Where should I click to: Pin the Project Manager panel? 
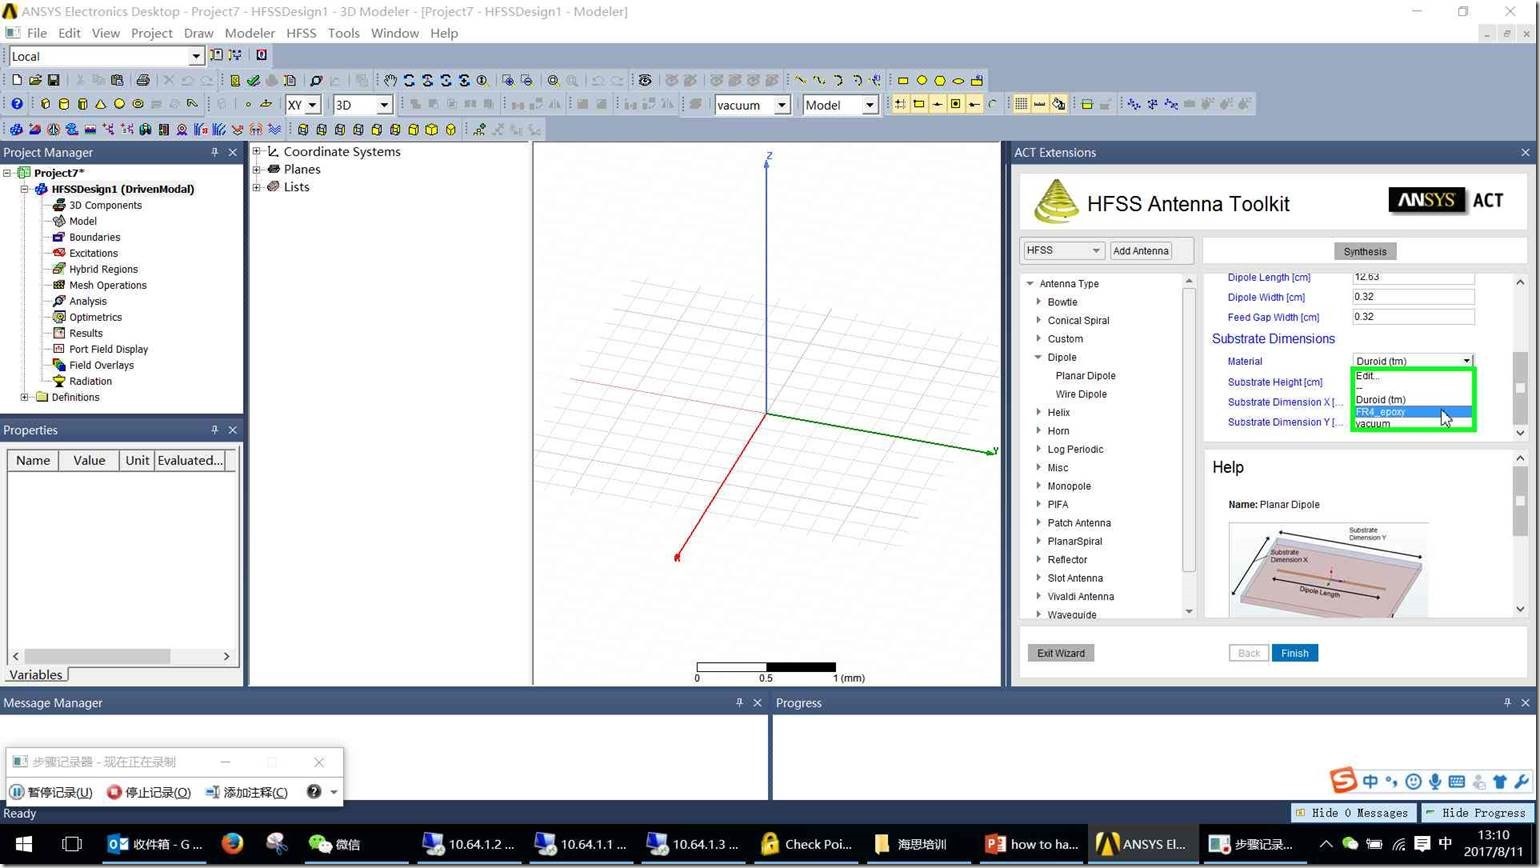pos(214,152)
